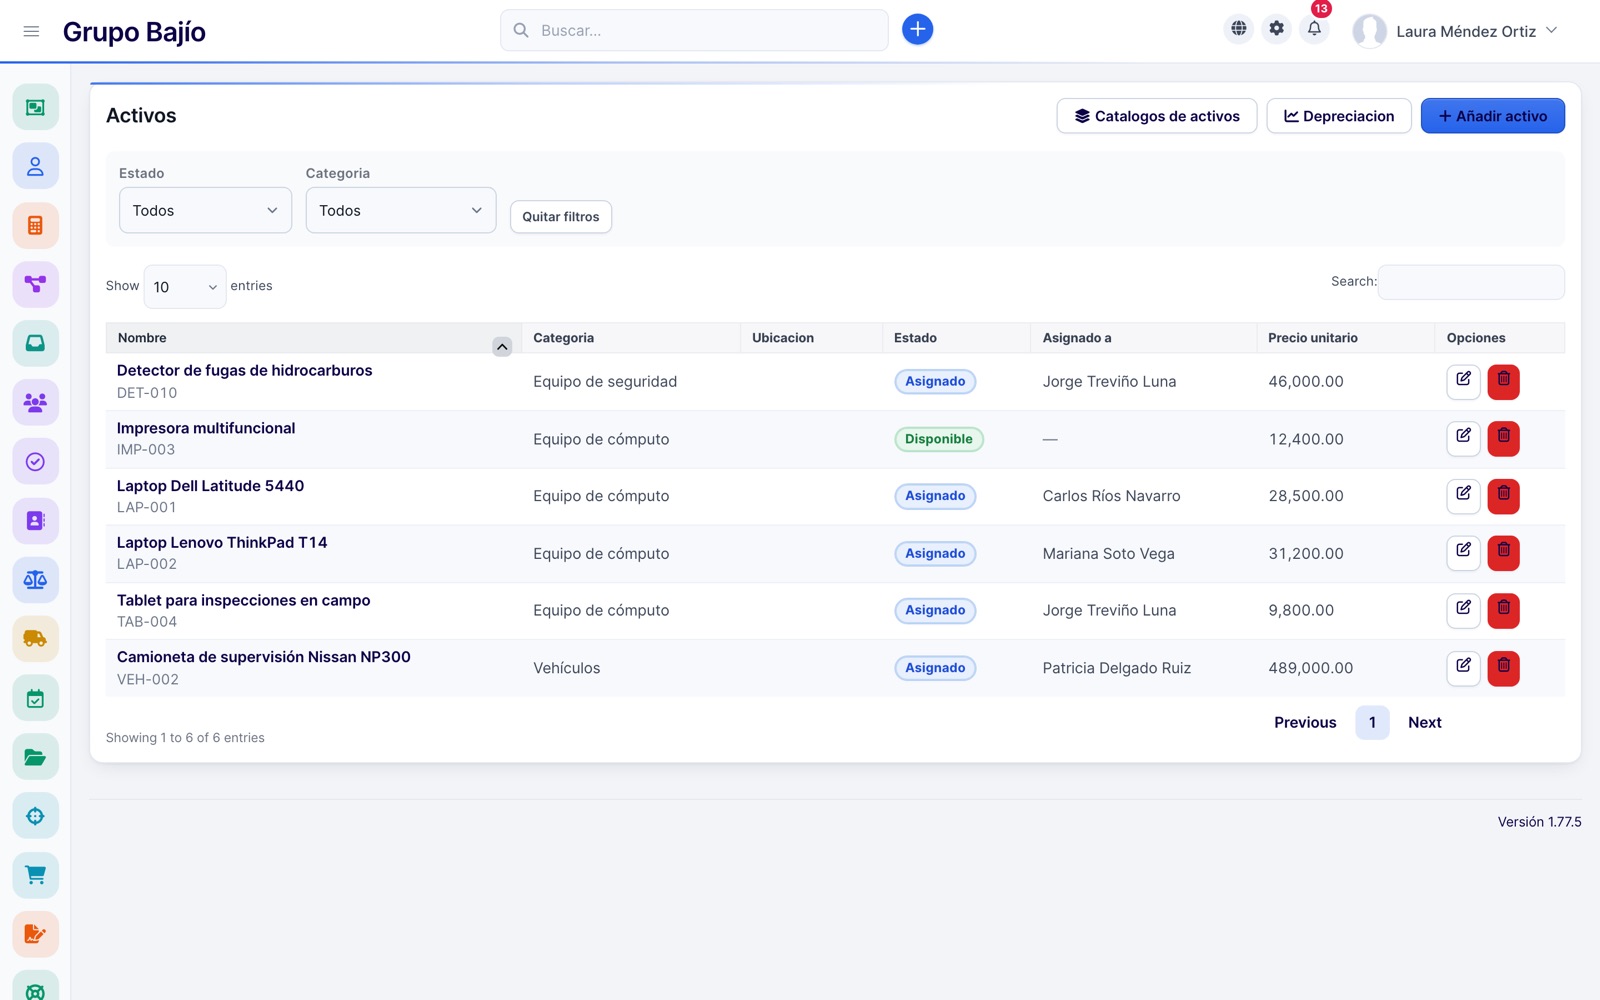This screenshot has height=1000, width=1600.
Task: Go to Previous page
Action: 1305,722
